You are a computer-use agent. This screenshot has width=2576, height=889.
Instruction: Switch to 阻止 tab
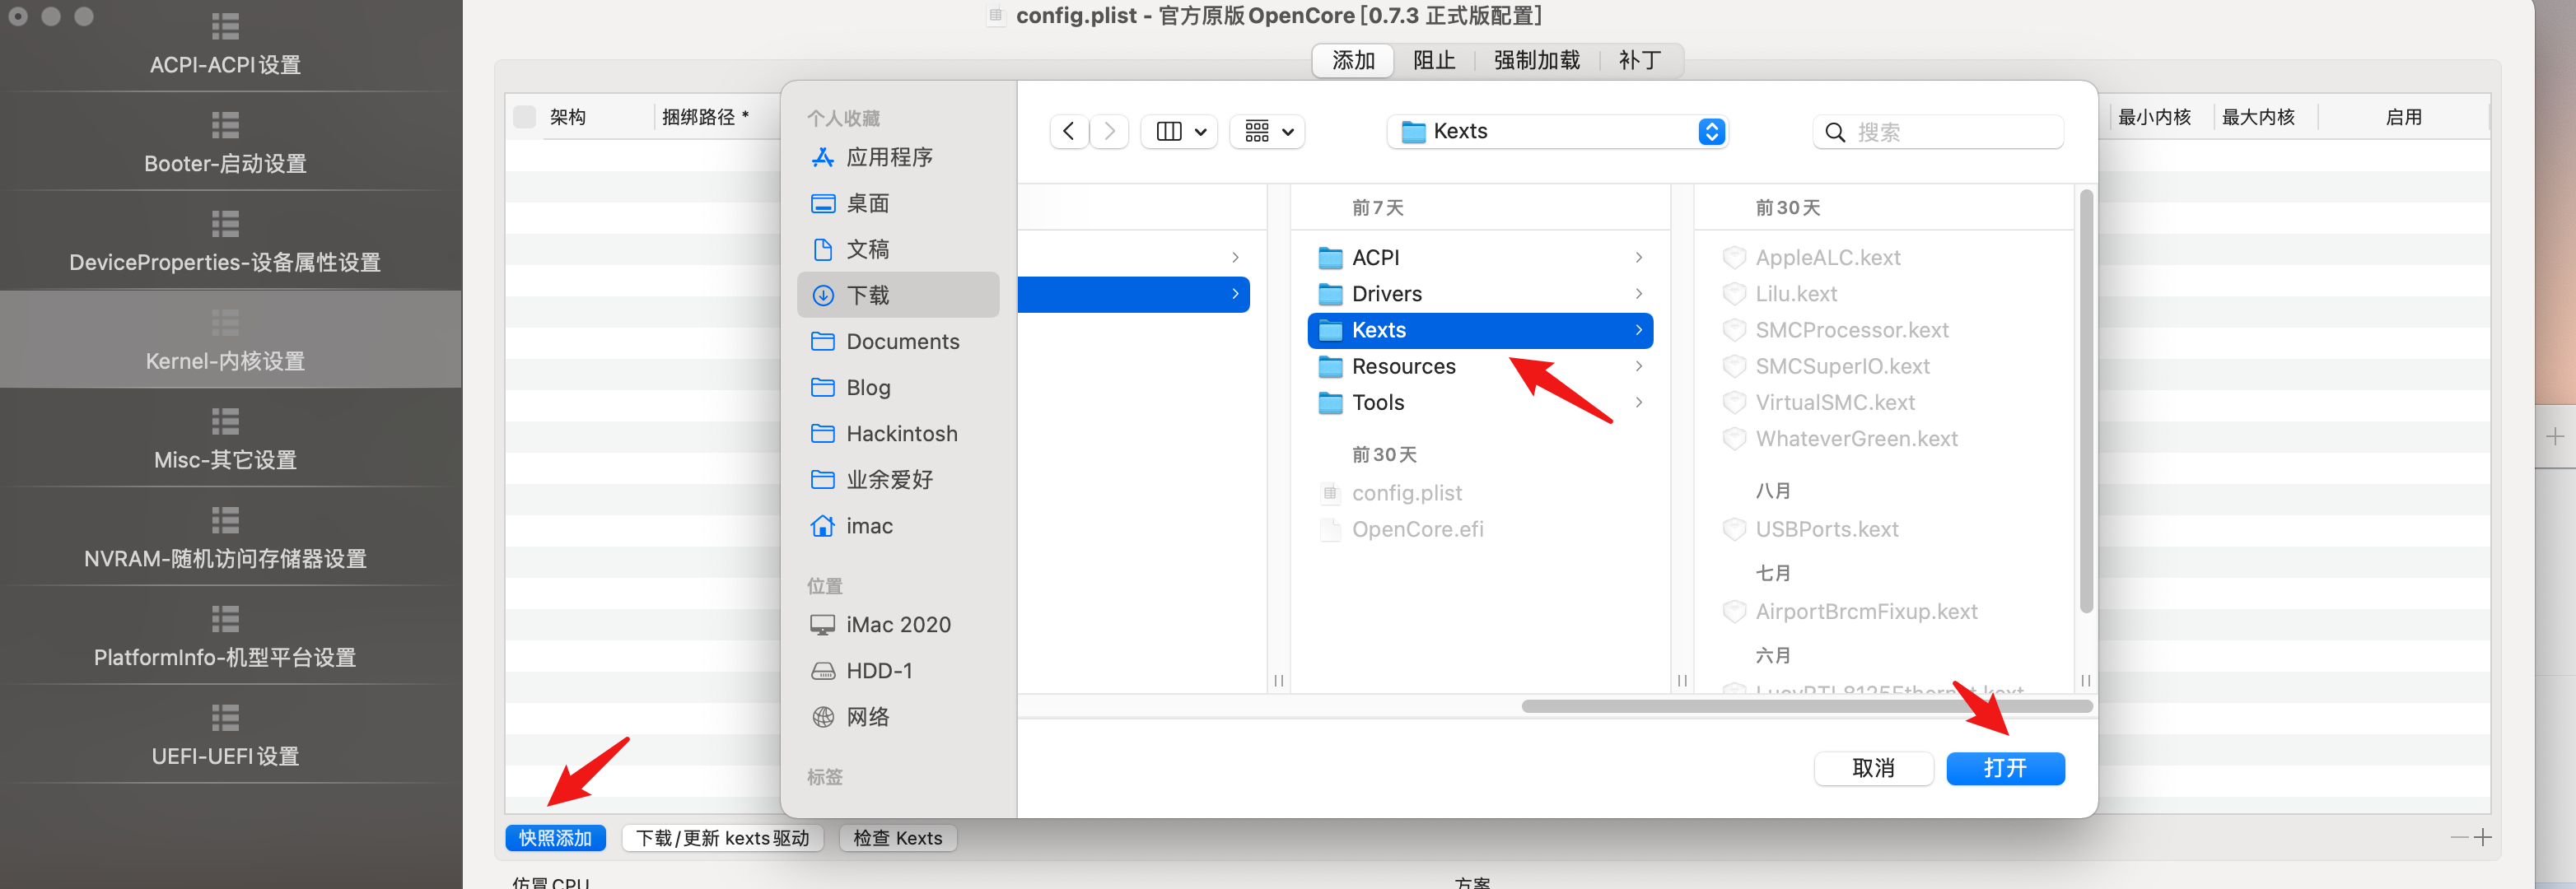1434,60
